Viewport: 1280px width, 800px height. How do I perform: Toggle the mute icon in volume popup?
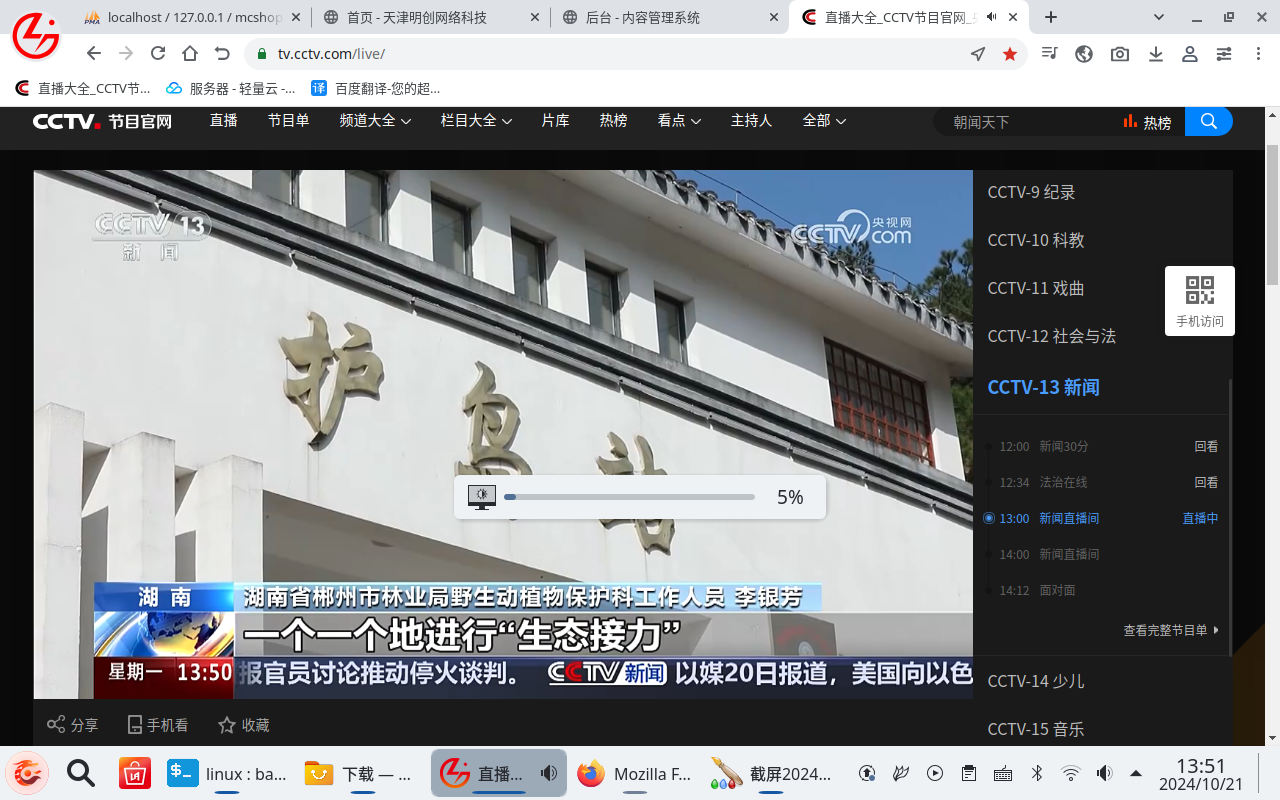(482, 497)
